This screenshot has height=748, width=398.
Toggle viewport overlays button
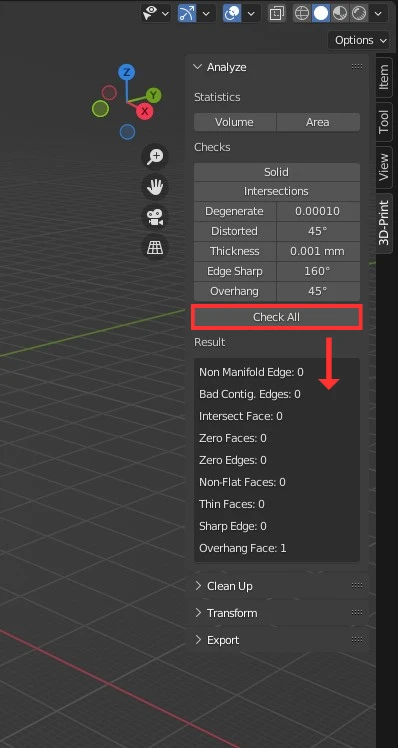[232, 13]
